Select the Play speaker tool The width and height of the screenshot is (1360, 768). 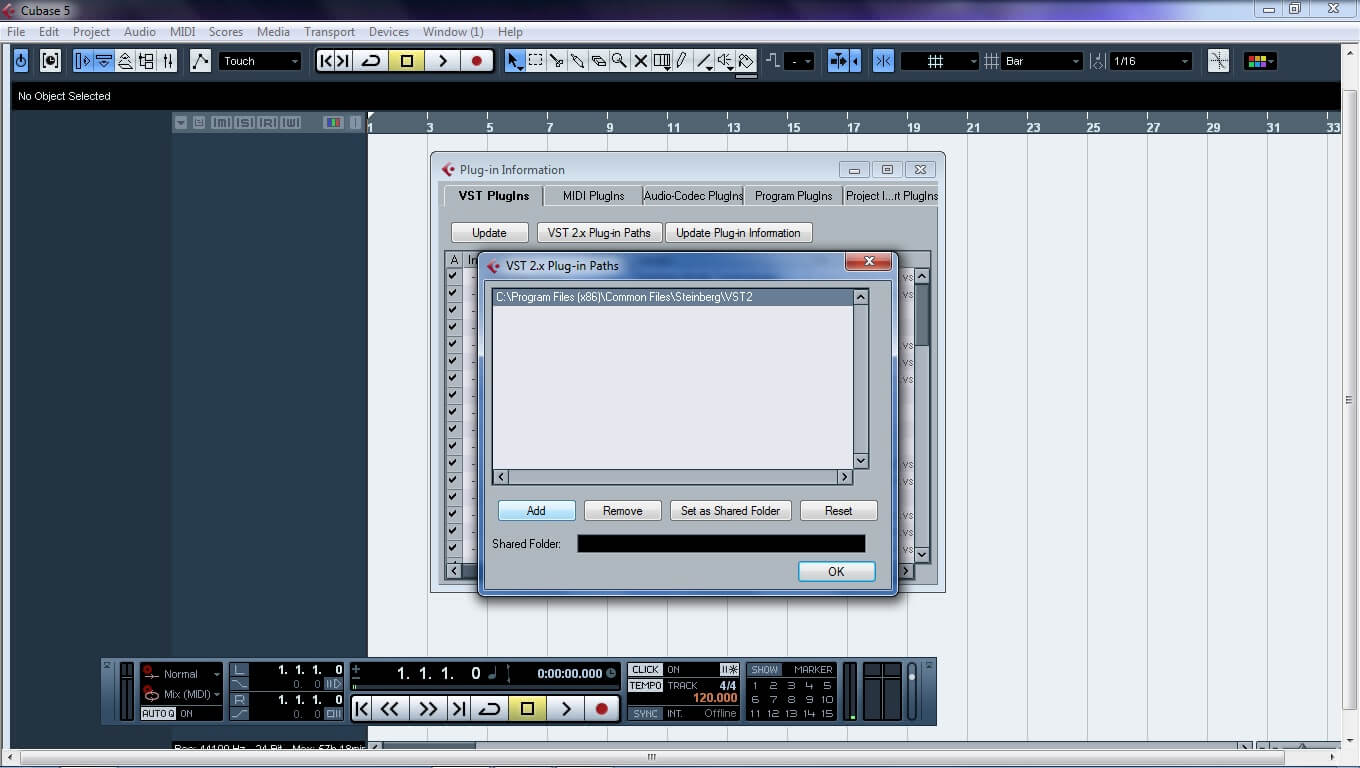coord(725,61)
